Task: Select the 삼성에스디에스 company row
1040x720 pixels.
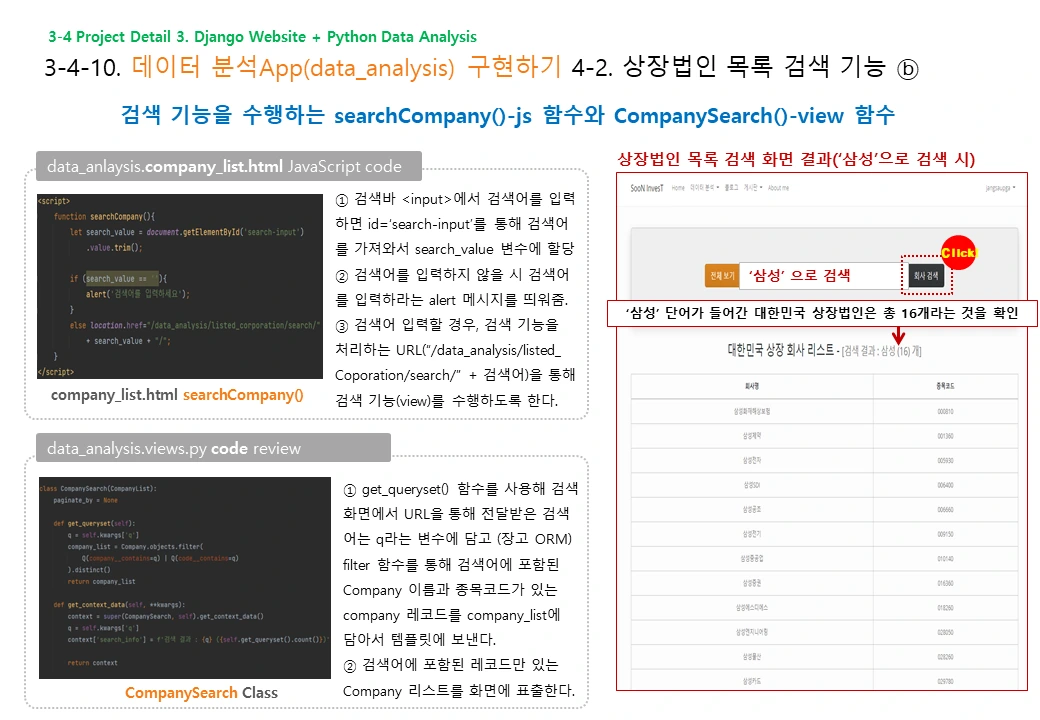Action: pyautogui.click(x=824, y=608)
